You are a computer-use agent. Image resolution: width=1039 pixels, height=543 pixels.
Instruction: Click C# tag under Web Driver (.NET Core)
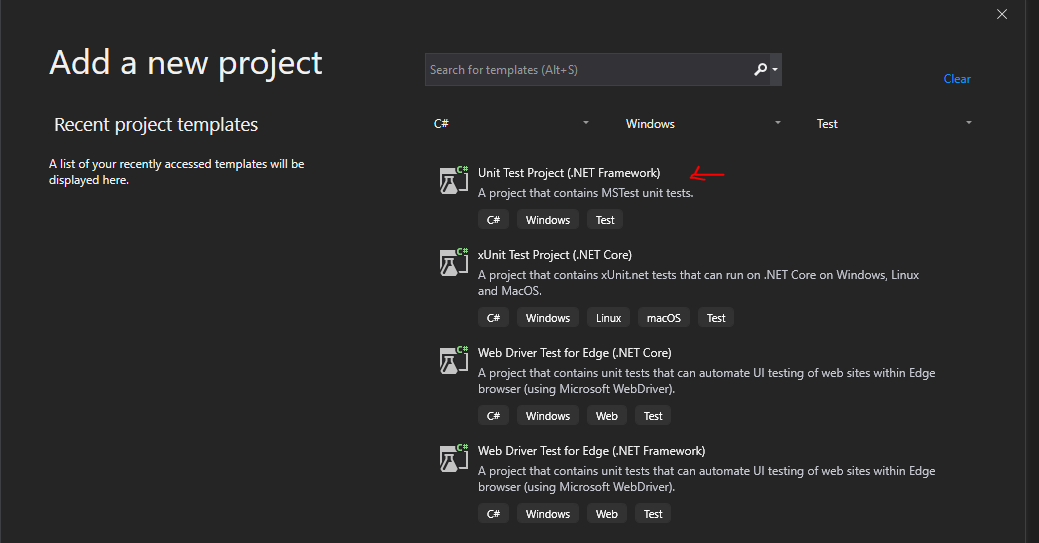pyautogui.click(x=493, y=416)
